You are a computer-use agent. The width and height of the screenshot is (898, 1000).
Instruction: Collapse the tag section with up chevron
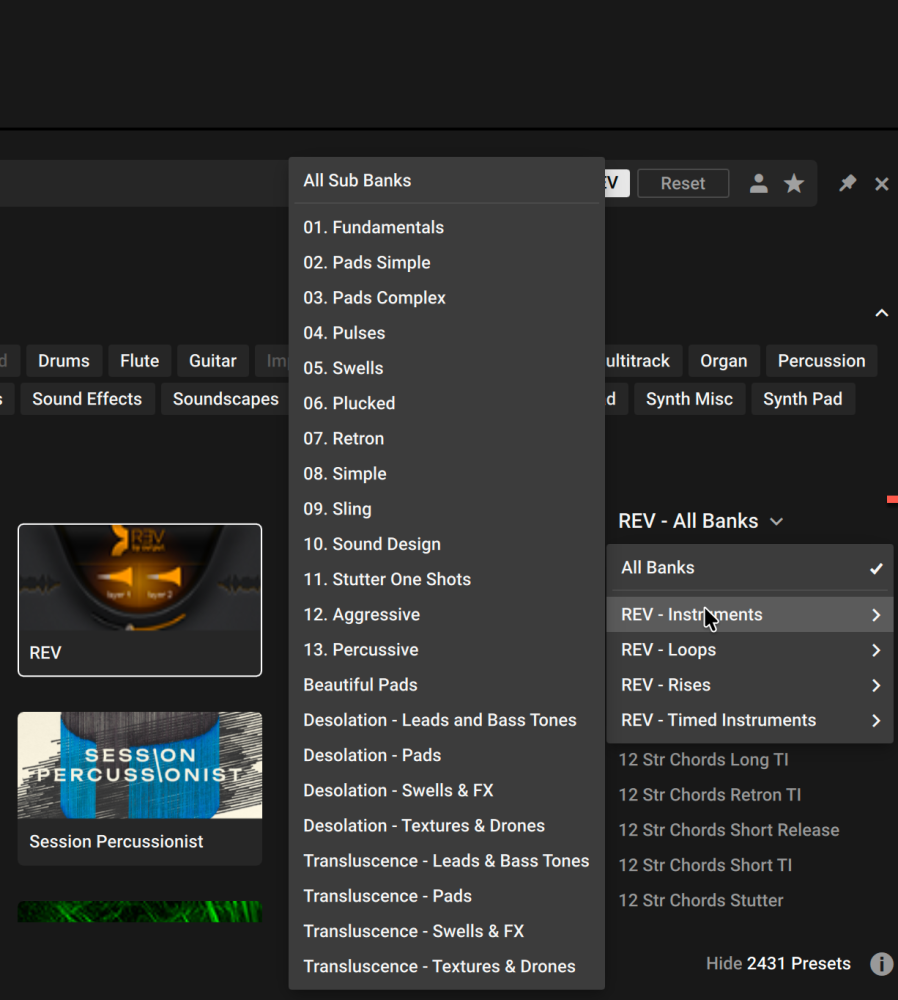pyautogui.click(x=881, y=312)
